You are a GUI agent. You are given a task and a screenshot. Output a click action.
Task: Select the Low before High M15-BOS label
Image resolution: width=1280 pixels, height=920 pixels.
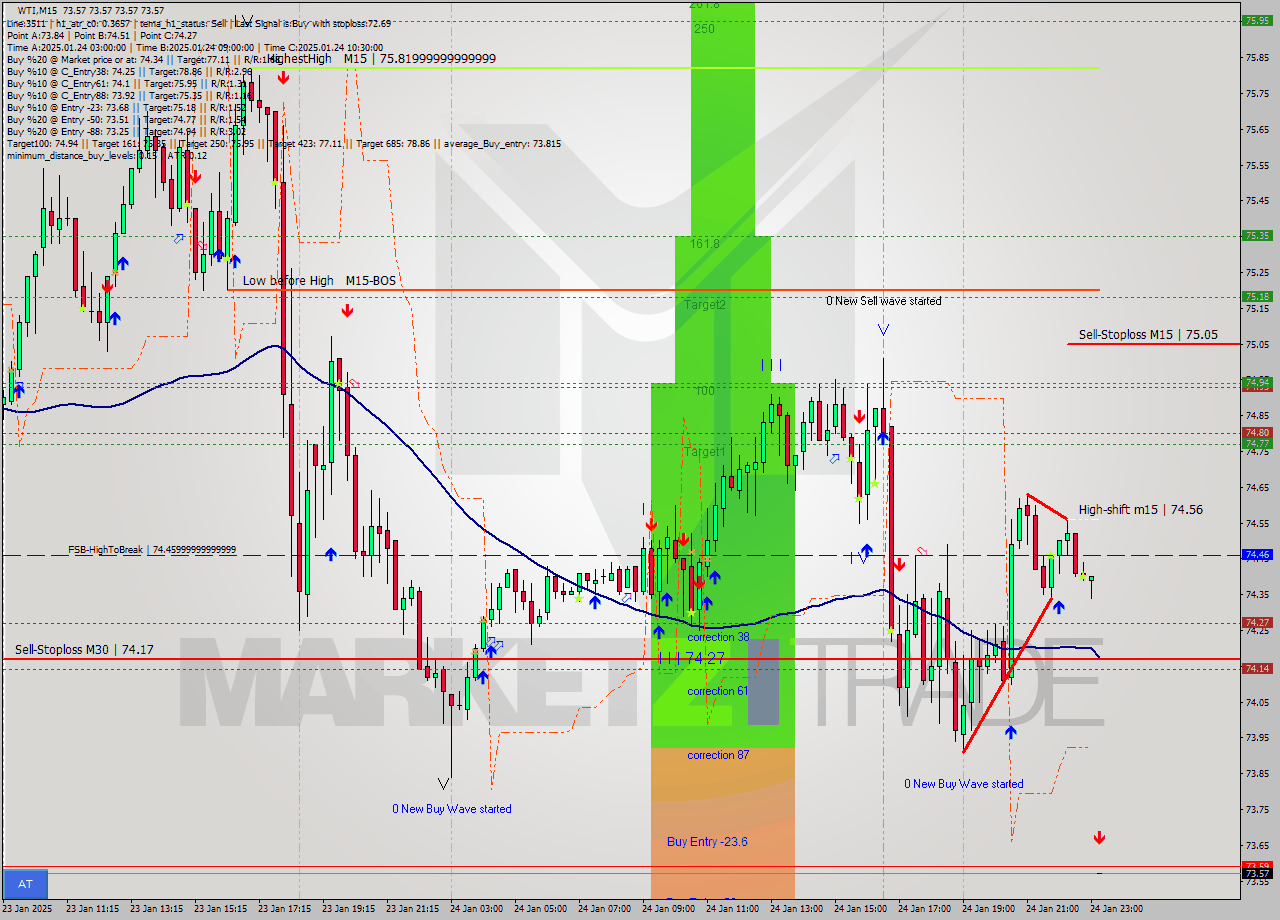pos(319,281)
